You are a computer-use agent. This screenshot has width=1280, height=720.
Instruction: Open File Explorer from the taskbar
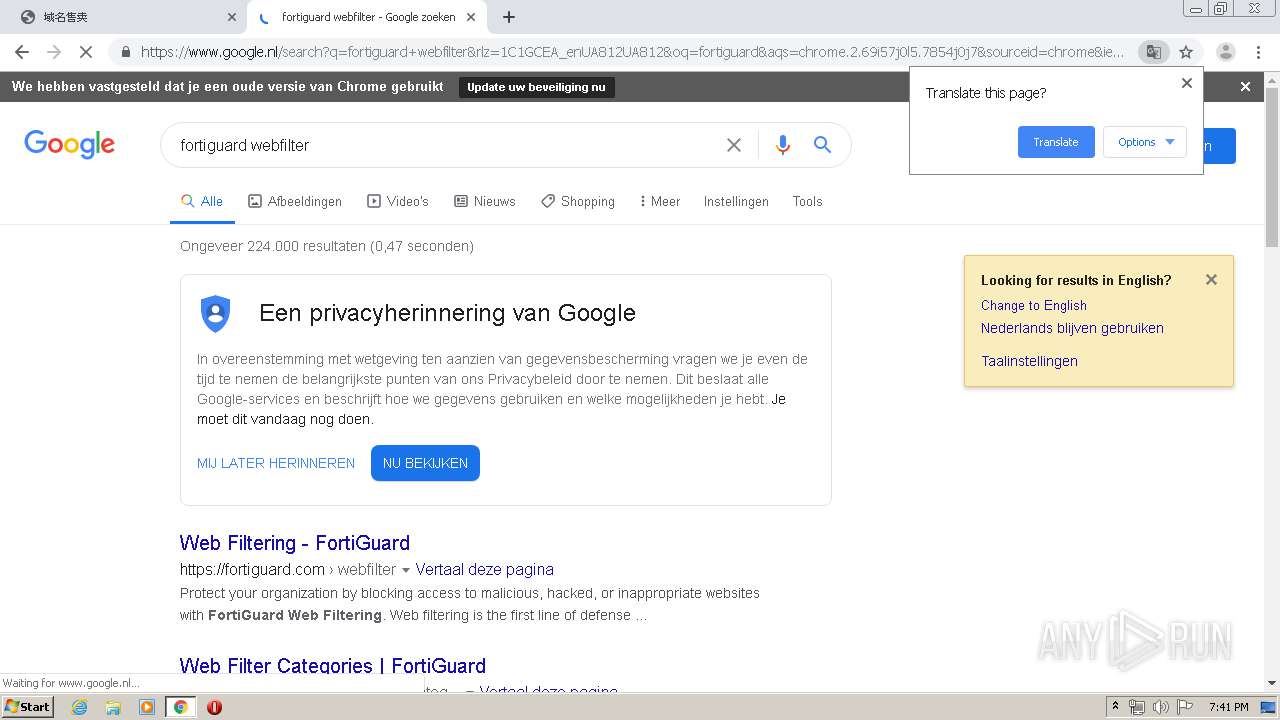[113, 707]
